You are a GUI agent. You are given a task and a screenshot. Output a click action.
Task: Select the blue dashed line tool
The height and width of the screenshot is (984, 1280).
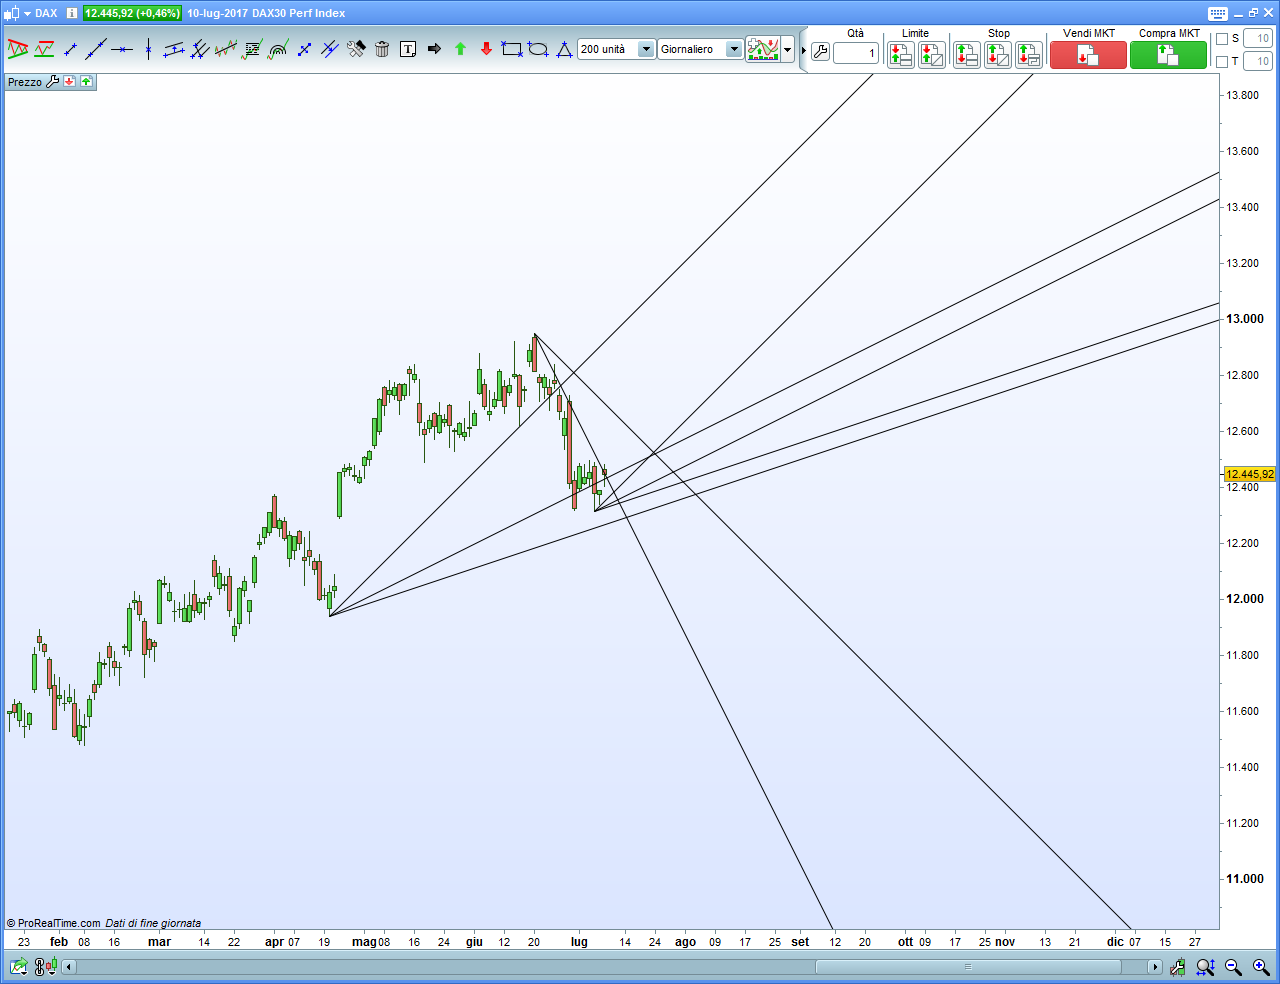pos(304,49)
